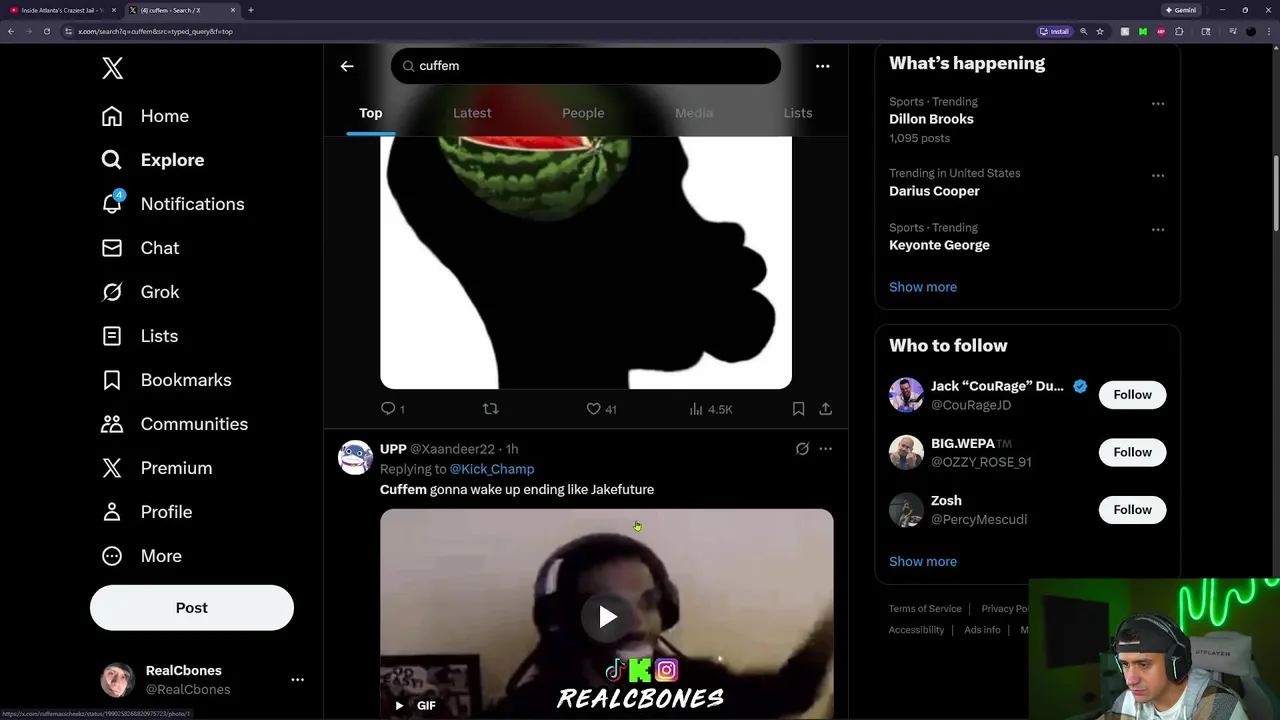Switch to the Media tab

[694, 113]
